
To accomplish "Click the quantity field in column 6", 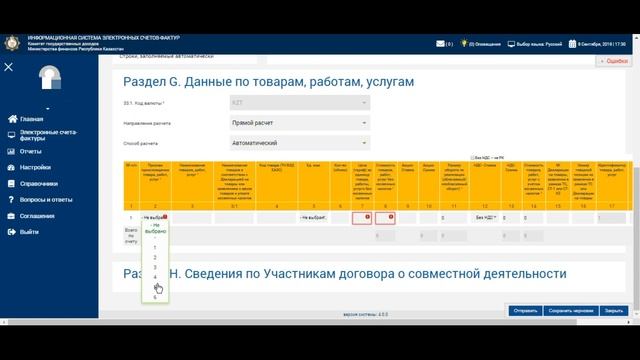I will point(340,218).
